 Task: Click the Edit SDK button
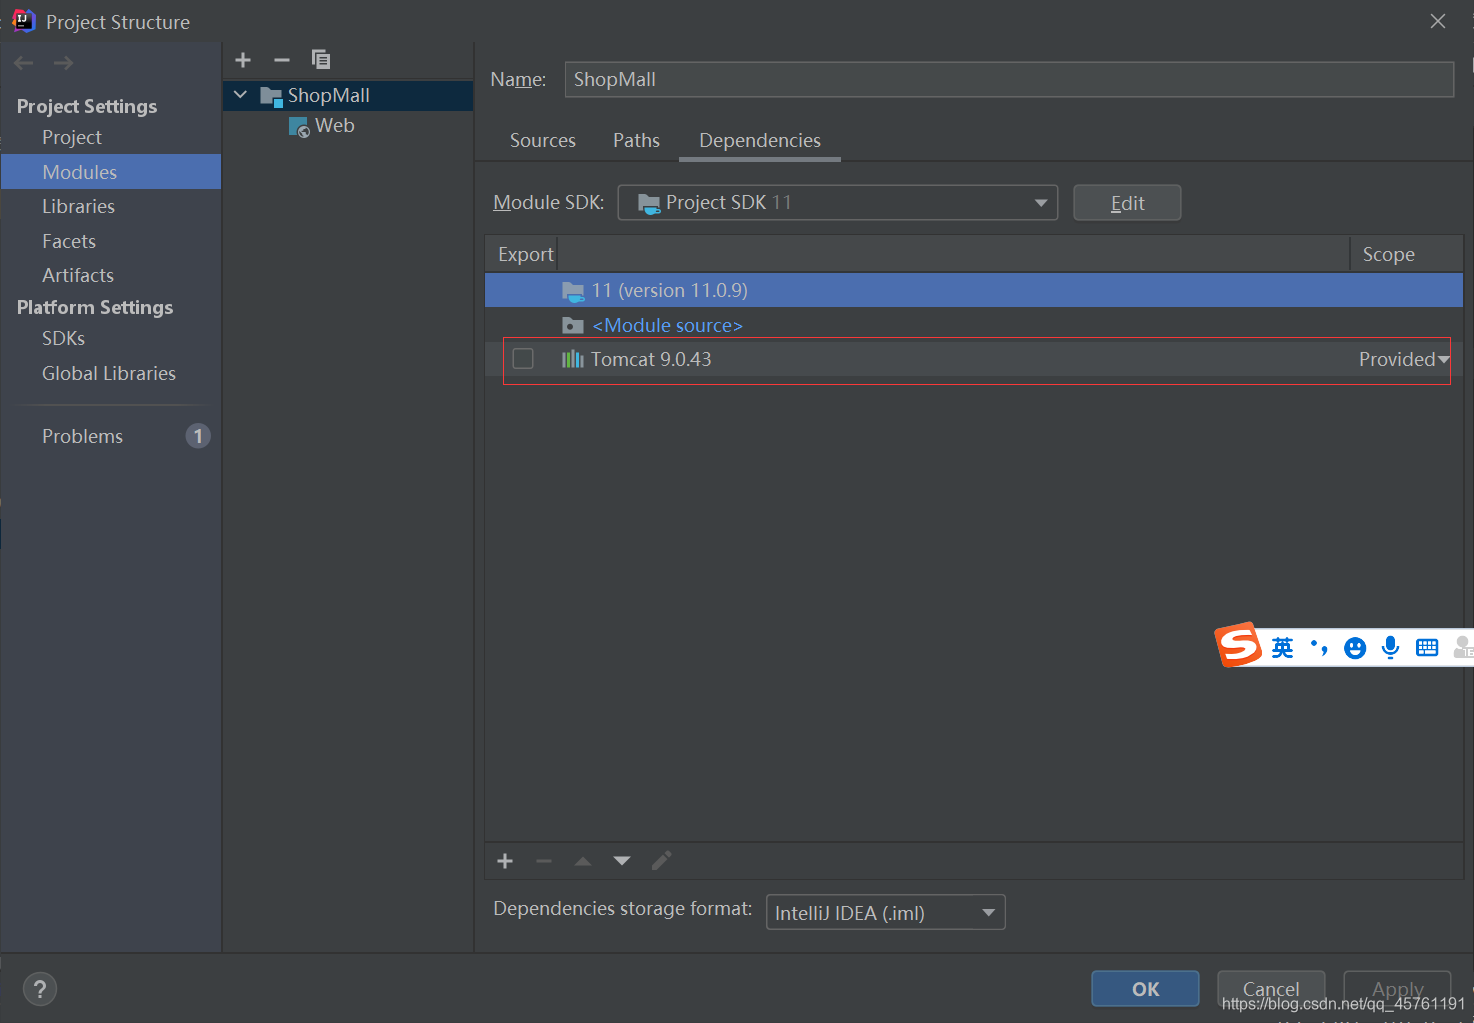(x=1127, y=203)
